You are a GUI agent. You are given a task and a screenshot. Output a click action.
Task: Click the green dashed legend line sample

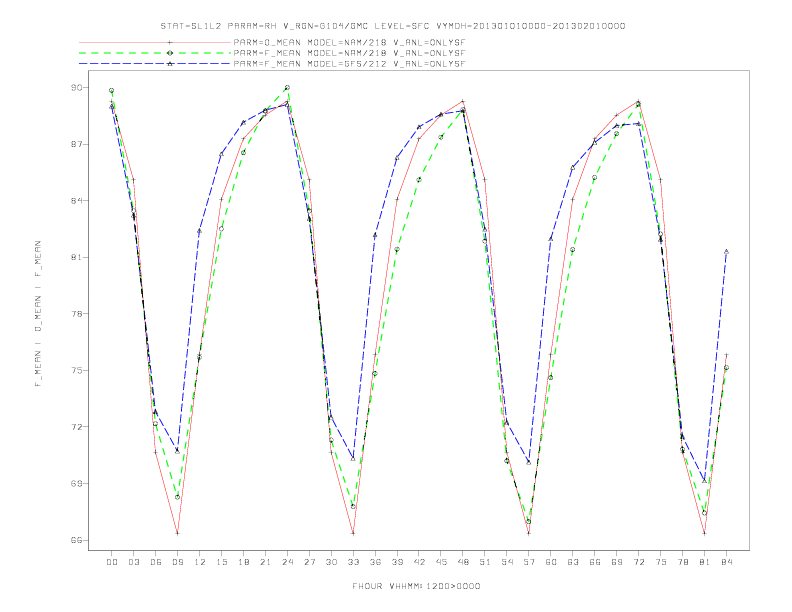click(x=155, y=53)
